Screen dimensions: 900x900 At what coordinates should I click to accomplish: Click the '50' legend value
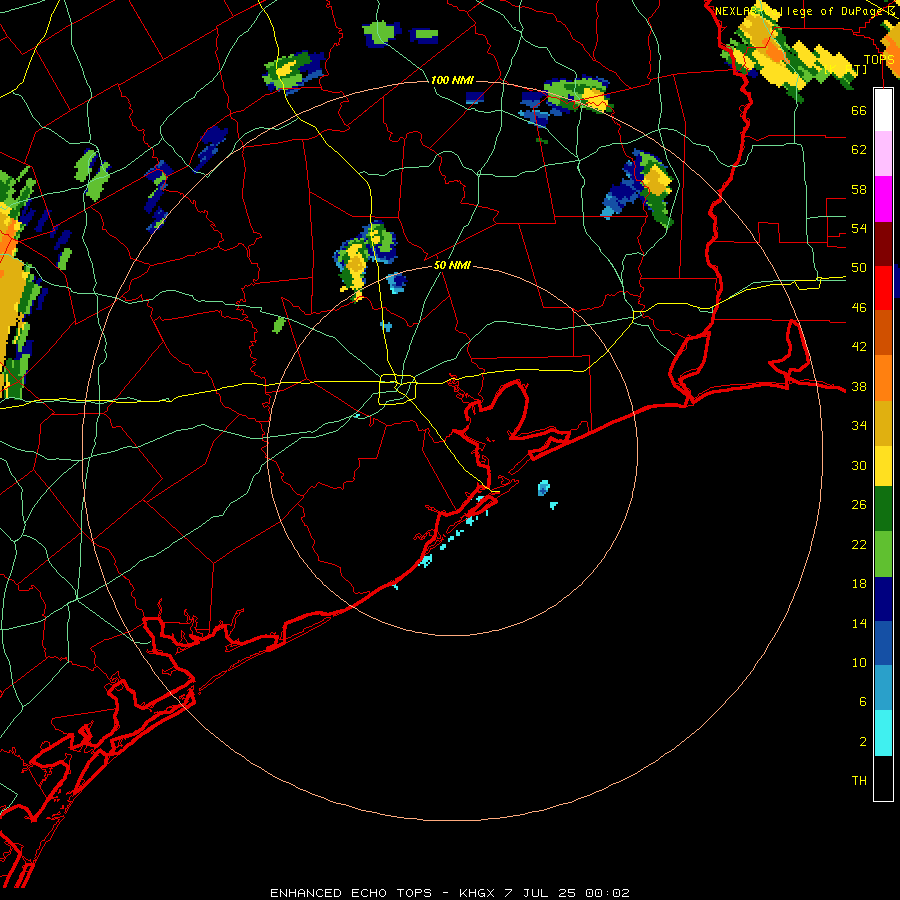click(x=859, y=268)
